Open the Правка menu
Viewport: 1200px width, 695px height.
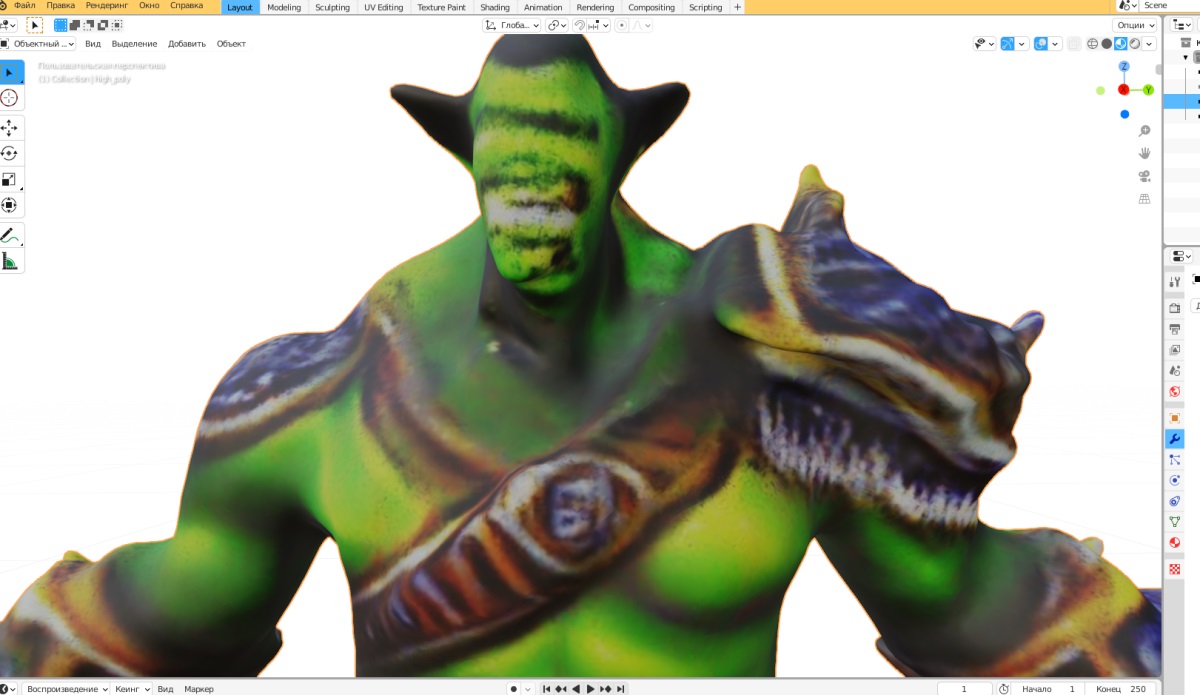[60, 6]
